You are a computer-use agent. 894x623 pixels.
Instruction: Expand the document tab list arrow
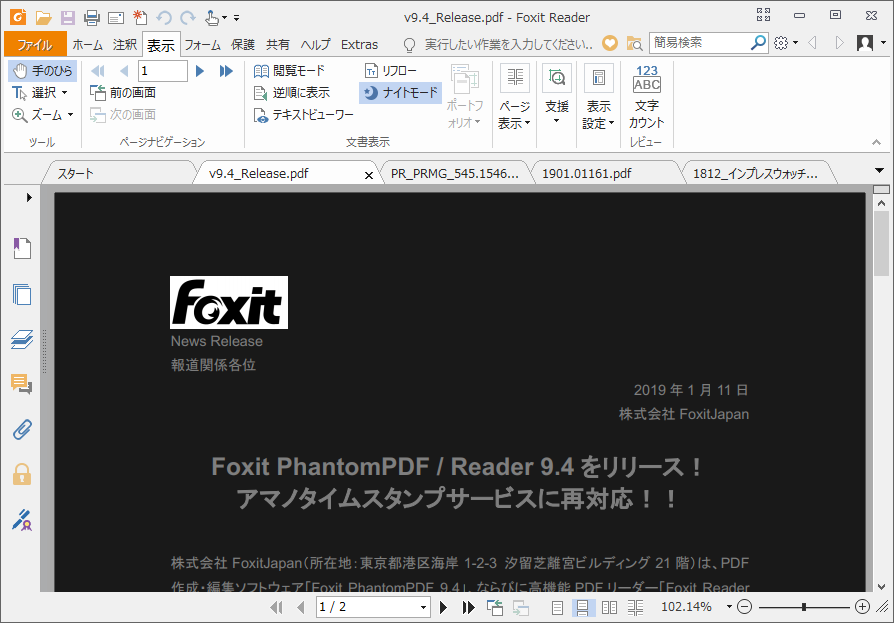pyautogui.click(x=879, y=170)
